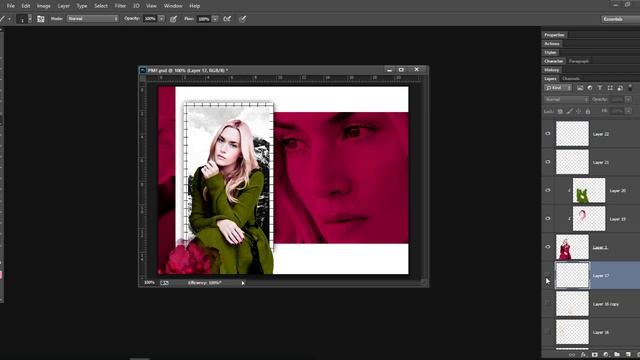Show Layer 17 via visibility box
The image size is (640, 360).
point(548,276)
